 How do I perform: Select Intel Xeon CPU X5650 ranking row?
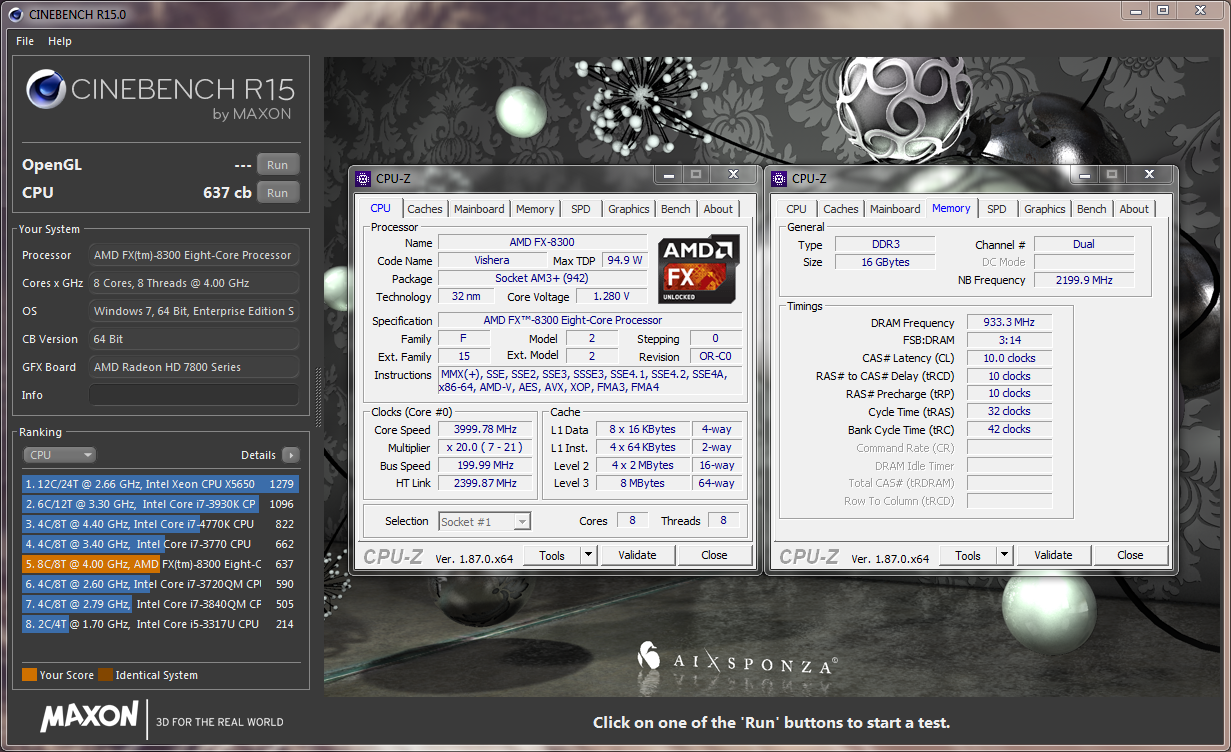pyautogui.click(x=160, y=484)
